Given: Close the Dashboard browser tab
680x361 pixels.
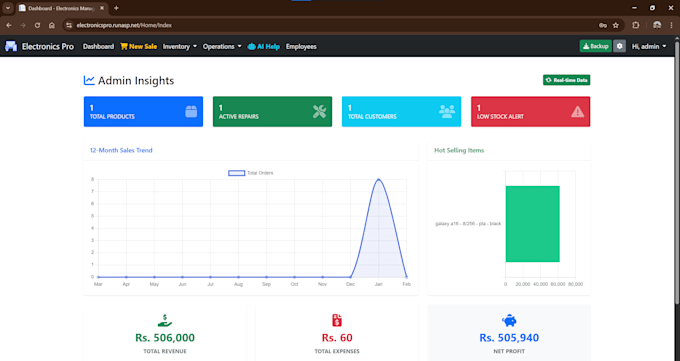Looking at the screenshot, I should (102, 8).
